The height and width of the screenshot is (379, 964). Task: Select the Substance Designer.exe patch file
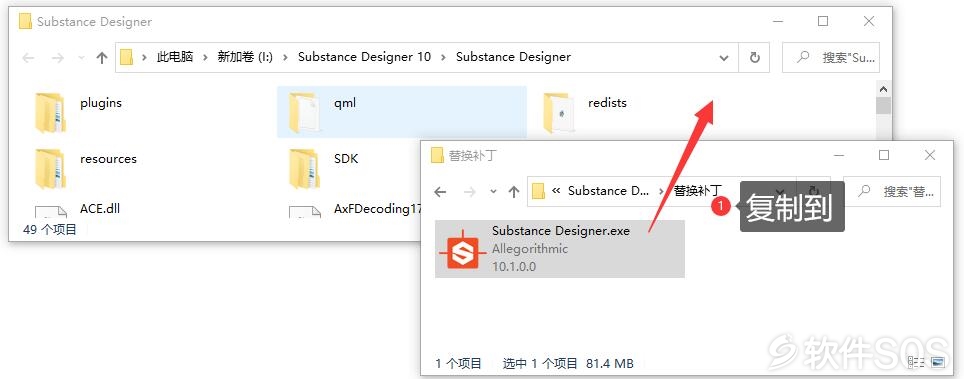[559, 249]
